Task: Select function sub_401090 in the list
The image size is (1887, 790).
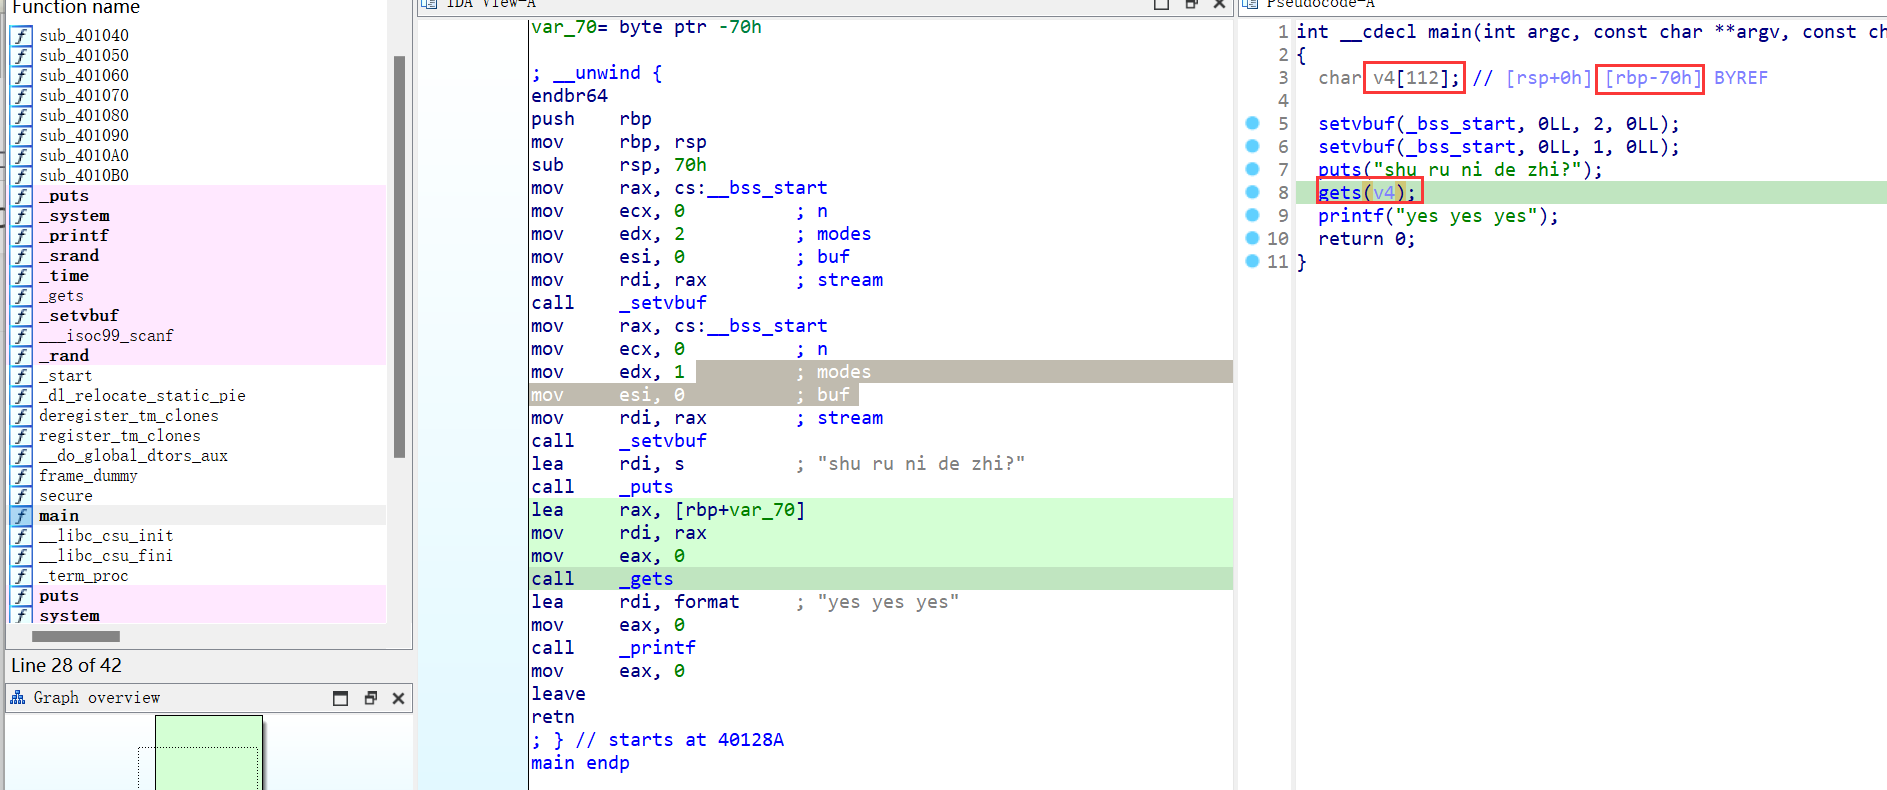Action: tap(84, 136)
